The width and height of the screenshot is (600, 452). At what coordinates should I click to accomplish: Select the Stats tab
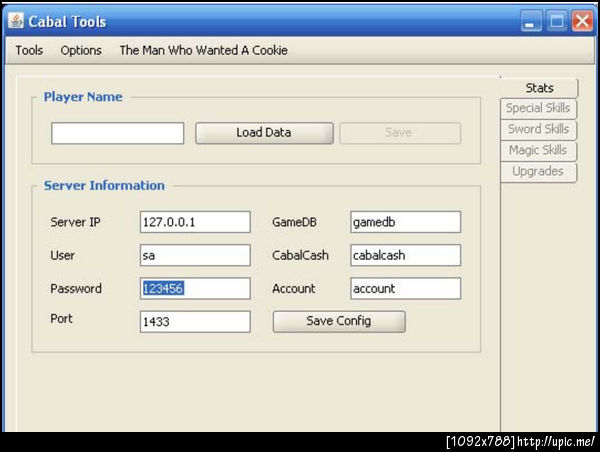click(x=539, y=88)
